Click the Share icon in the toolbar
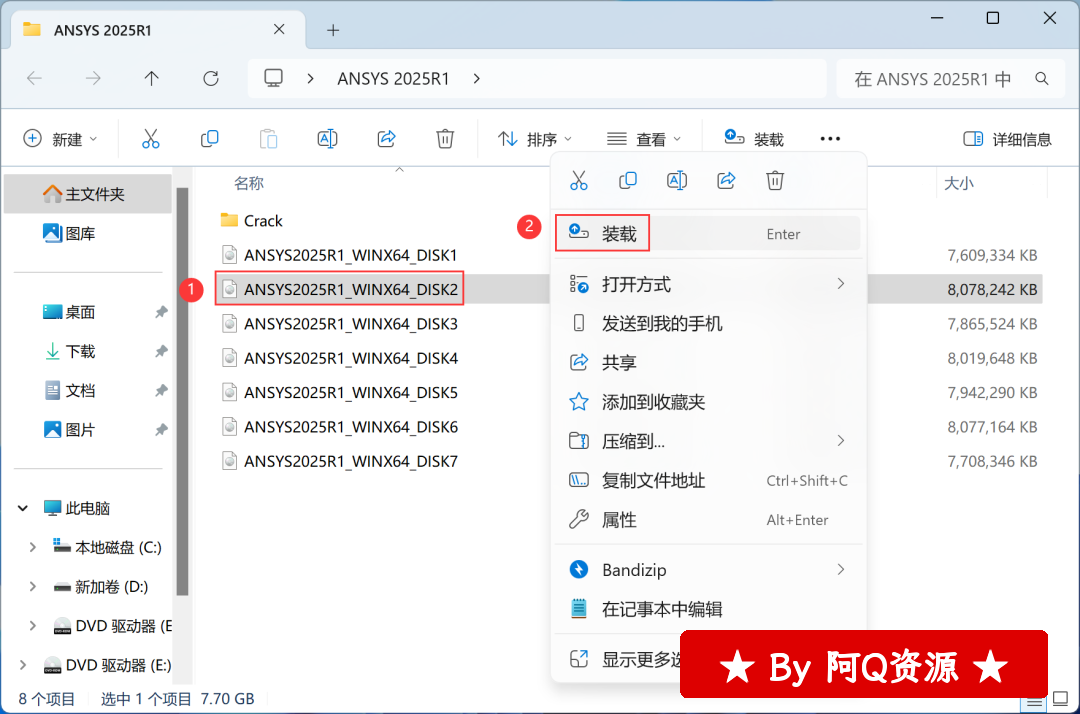Screen dimensions: 1080x714 pyautogui.click(x=386, y=139)
